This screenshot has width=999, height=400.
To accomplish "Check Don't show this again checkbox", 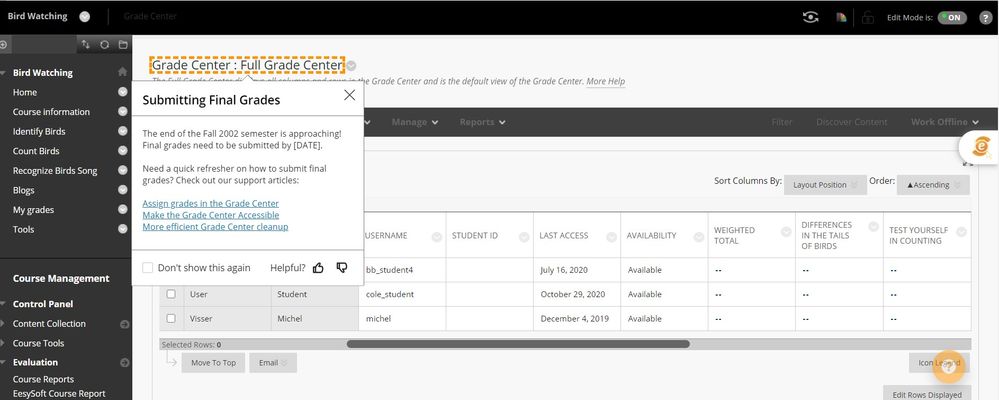I will coord(147,268).
